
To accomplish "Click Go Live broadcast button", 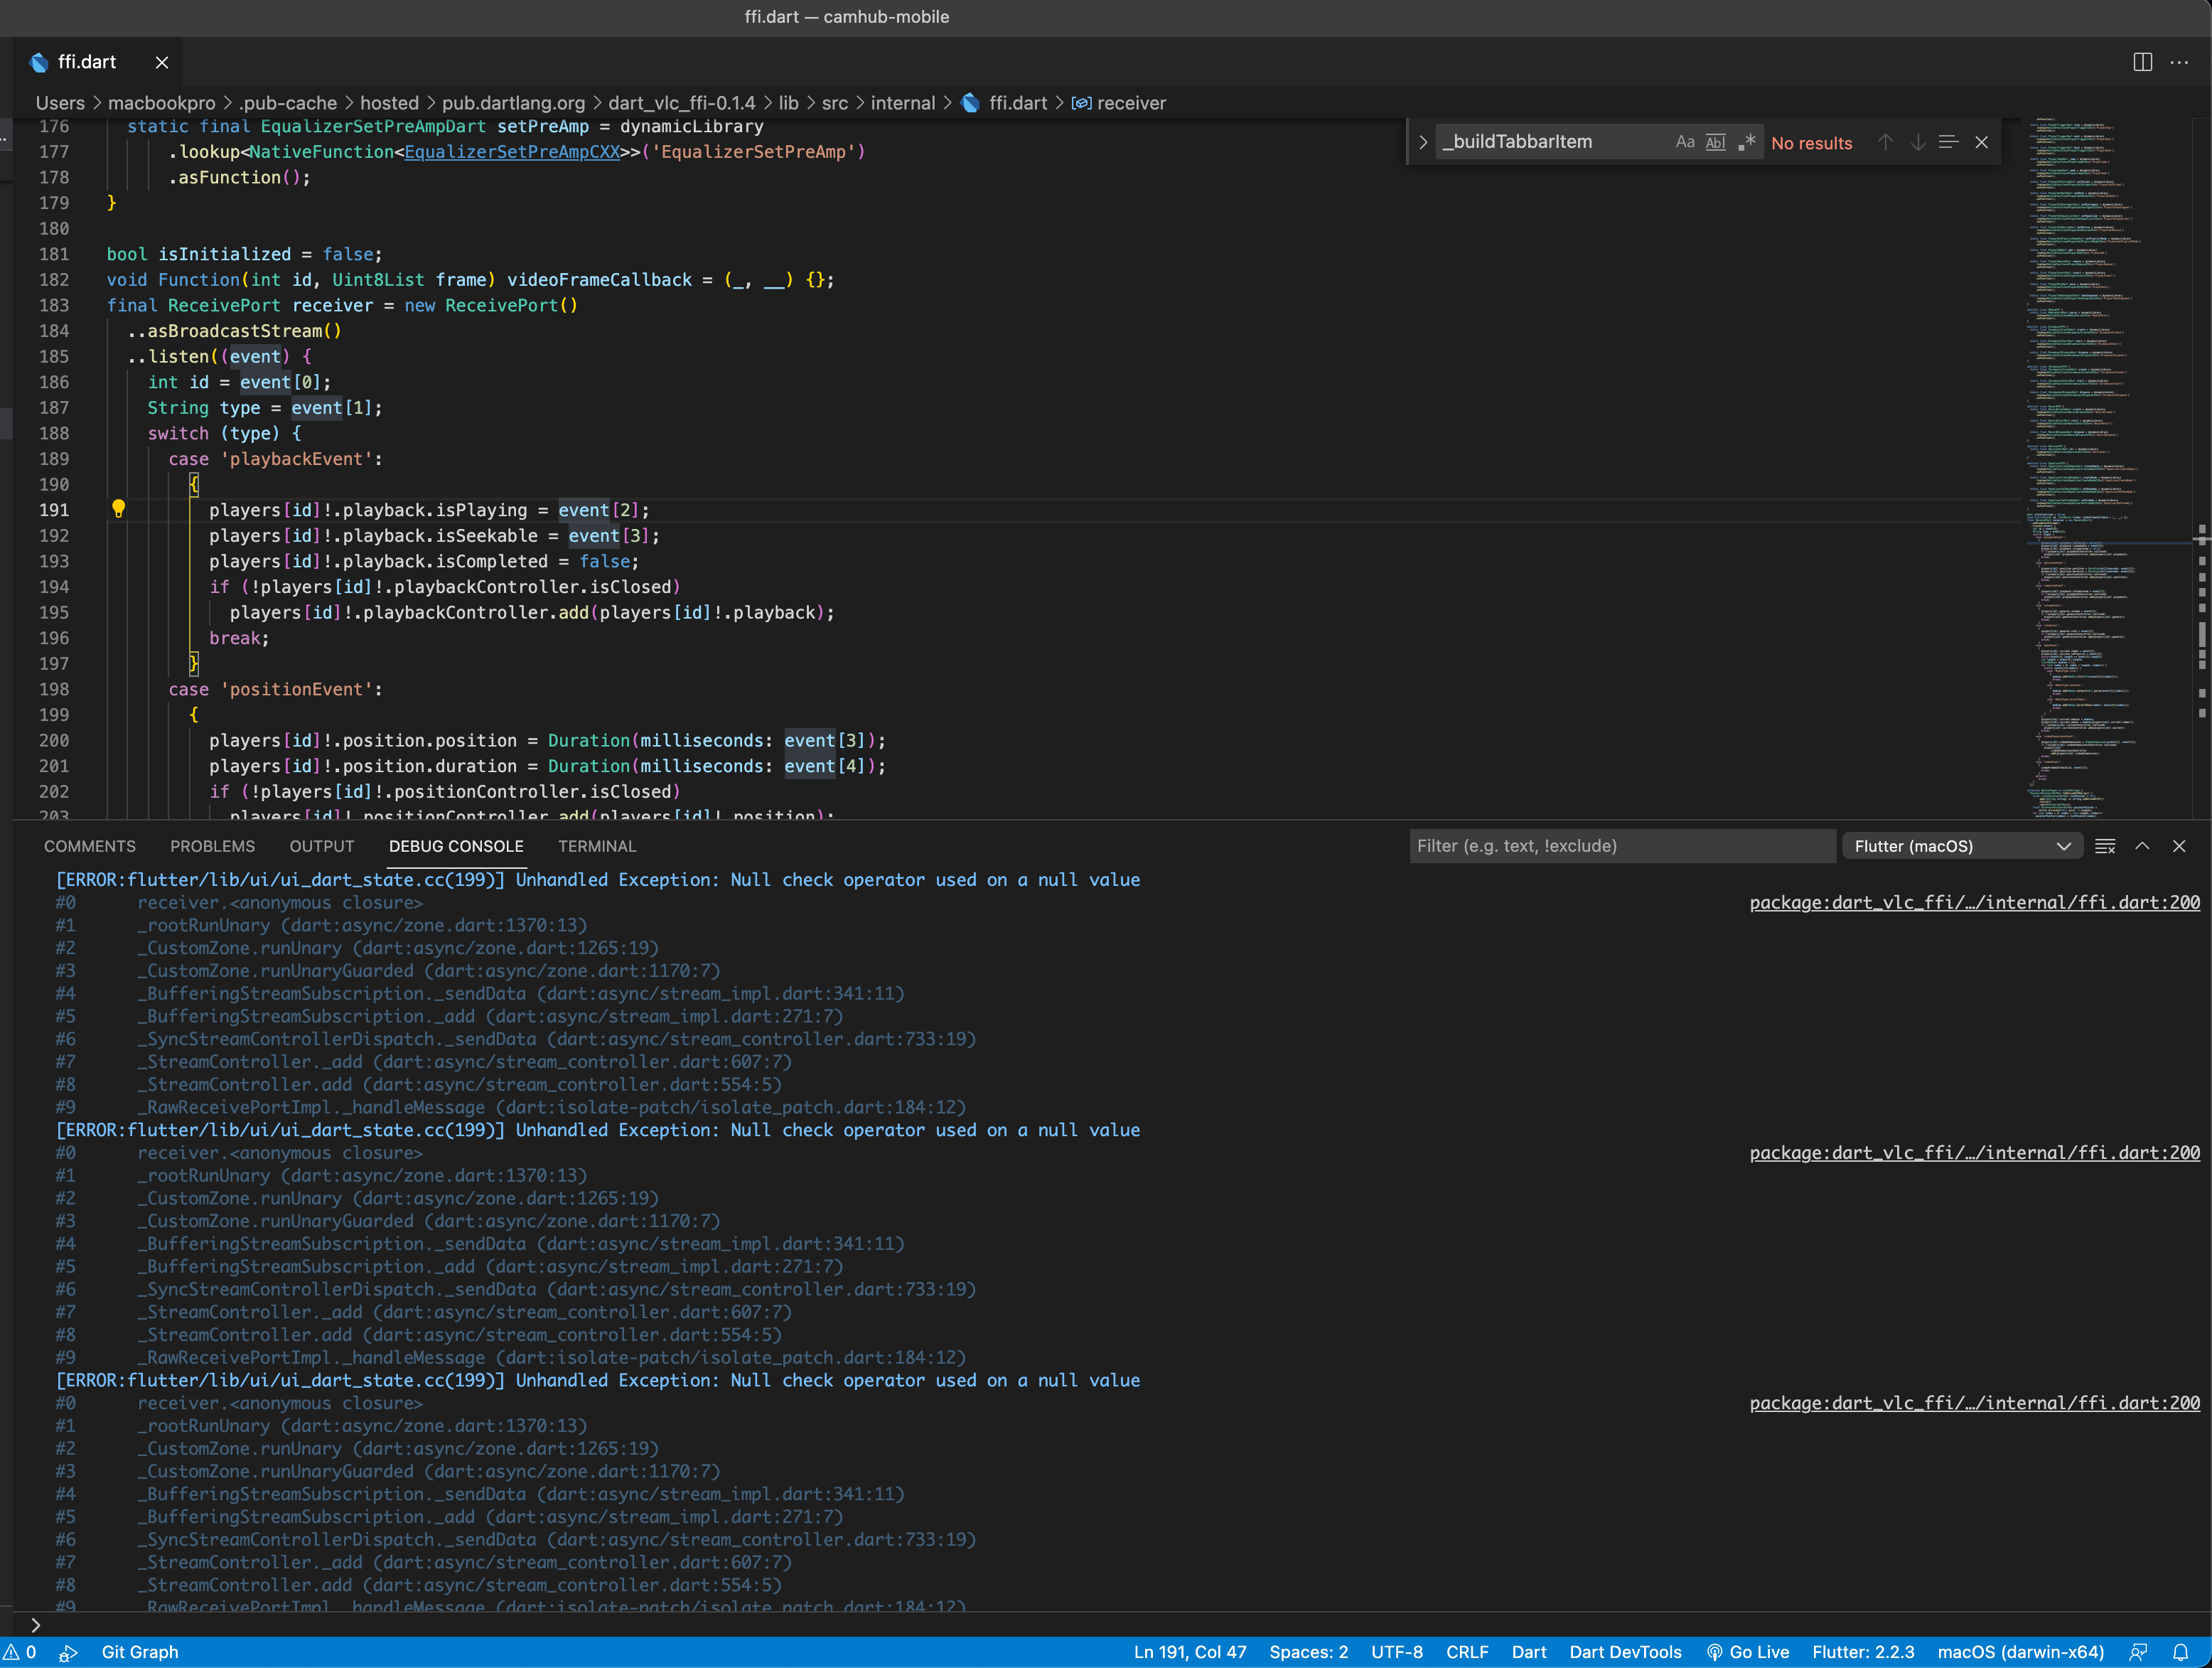I will click(1747, 1652).
